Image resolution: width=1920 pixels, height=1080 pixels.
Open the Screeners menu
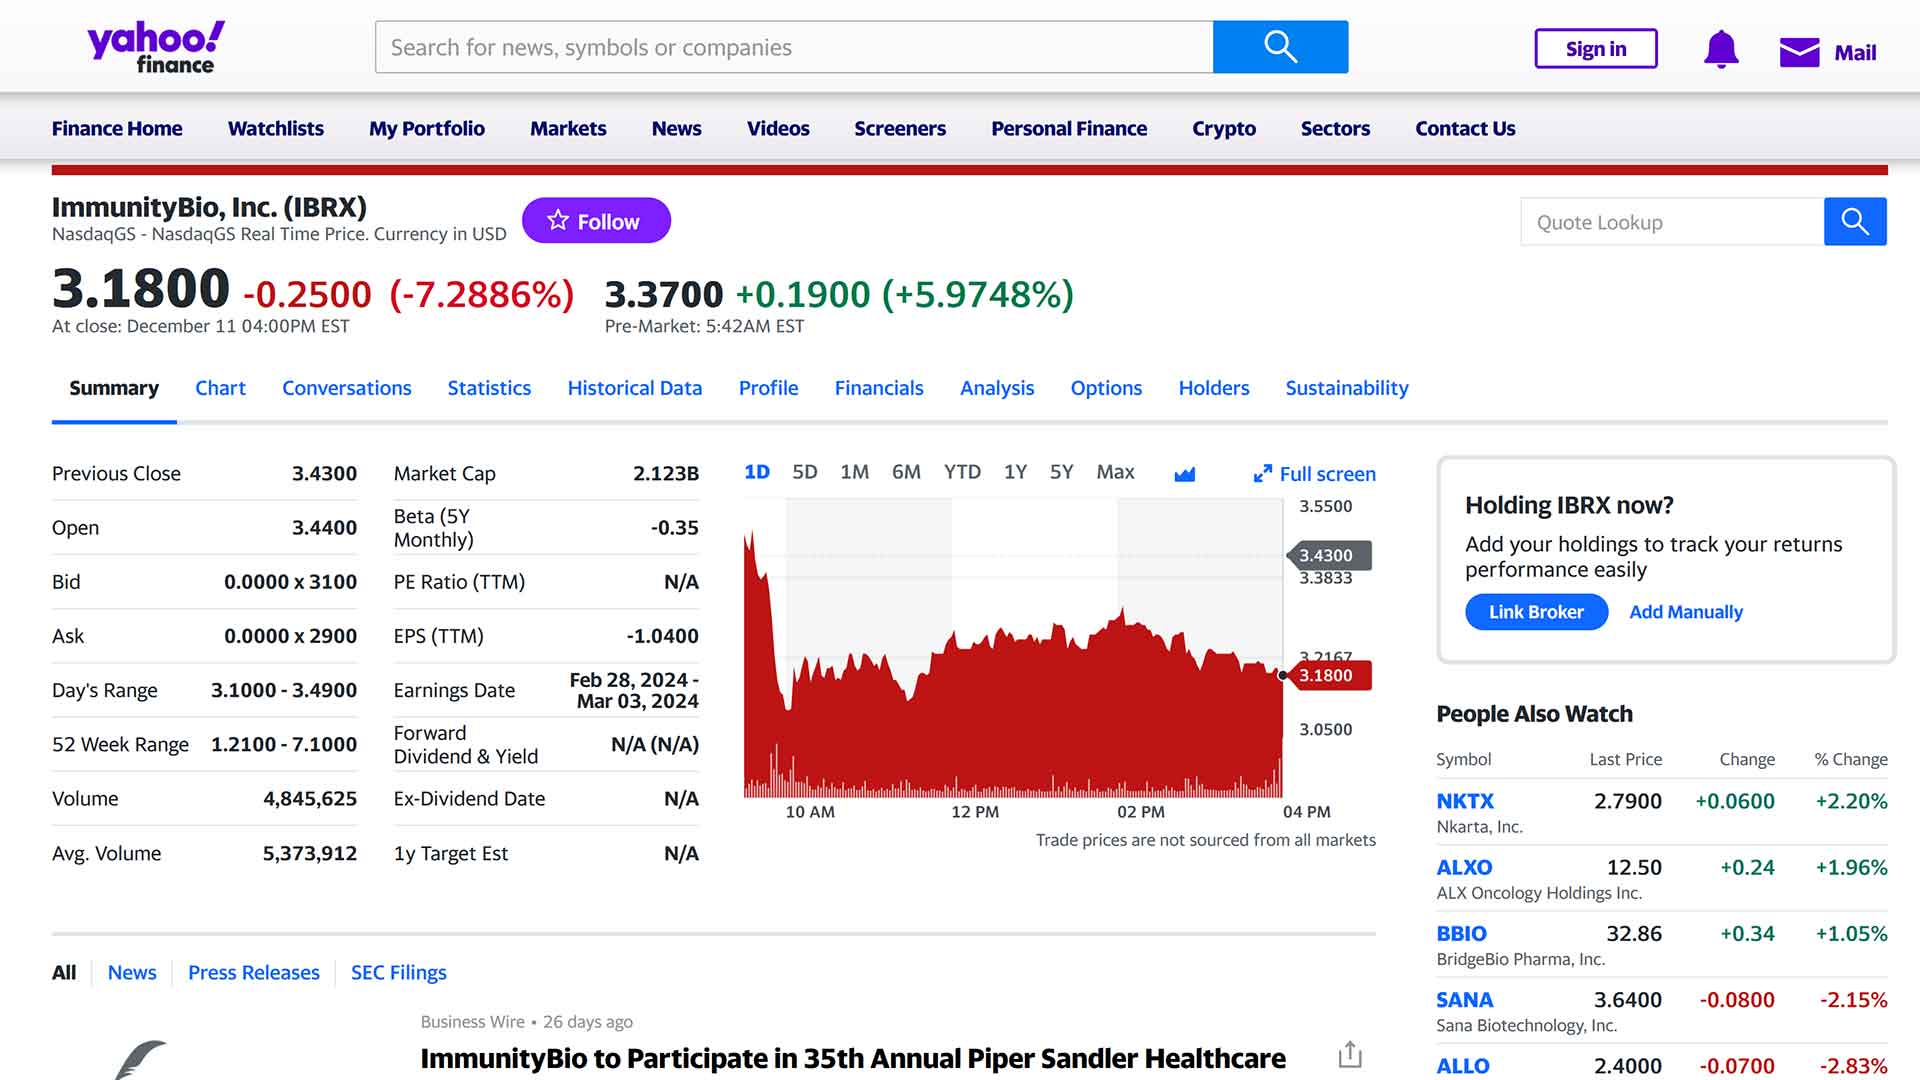[x=900, y=128]
